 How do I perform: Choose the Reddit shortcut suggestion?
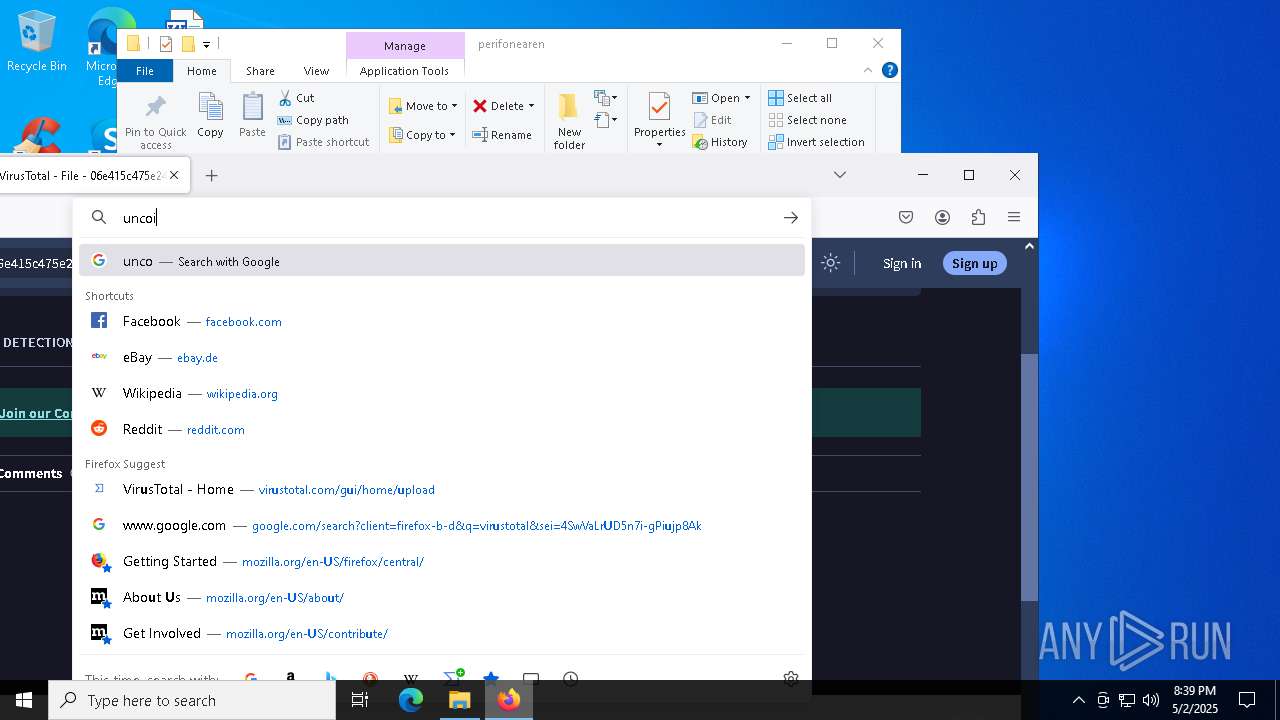pos(442,429)
